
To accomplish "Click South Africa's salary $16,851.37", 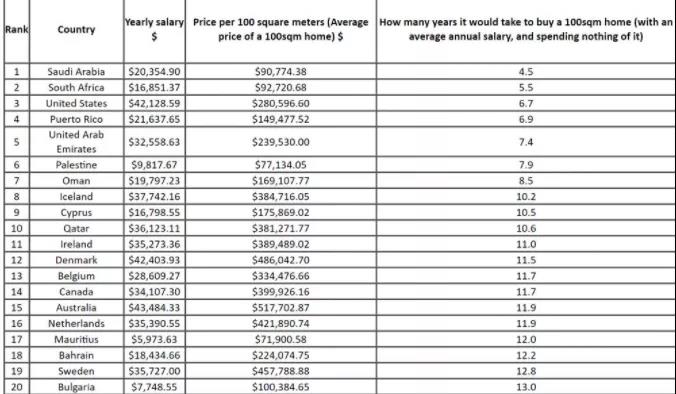I will point(154,88).
